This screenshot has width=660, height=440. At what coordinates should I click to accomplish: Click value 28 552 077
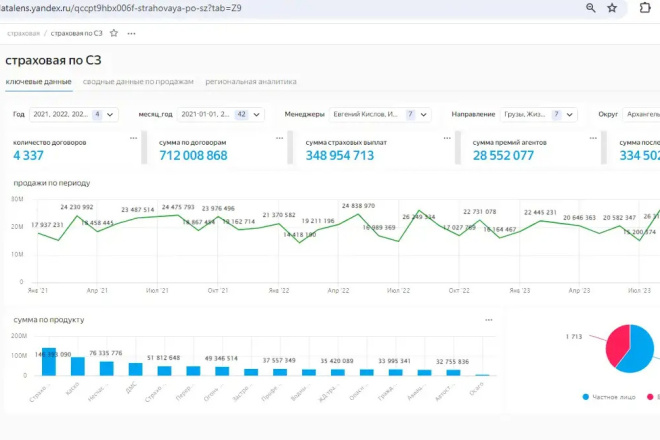pyautogui.click(x=503, y=155)
